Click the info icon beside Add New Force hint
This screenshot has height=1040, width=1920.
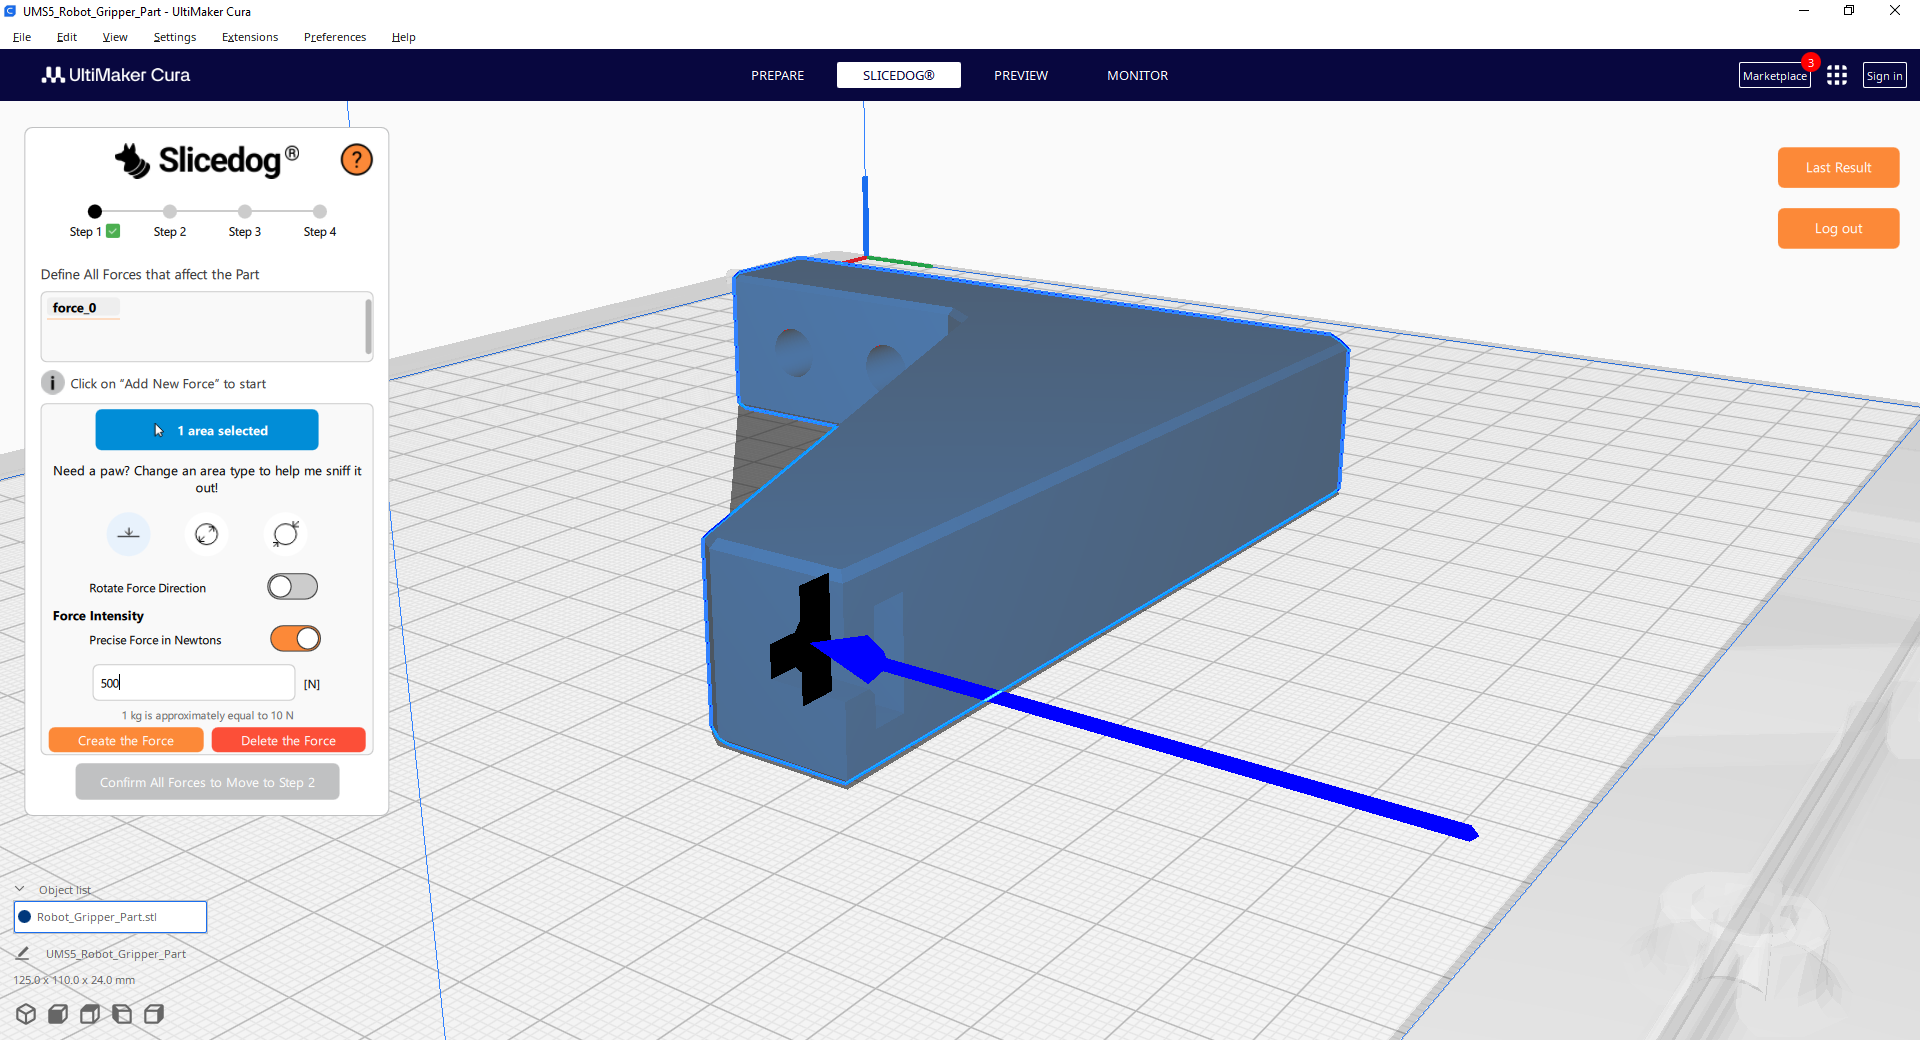[x=53, y=383]
